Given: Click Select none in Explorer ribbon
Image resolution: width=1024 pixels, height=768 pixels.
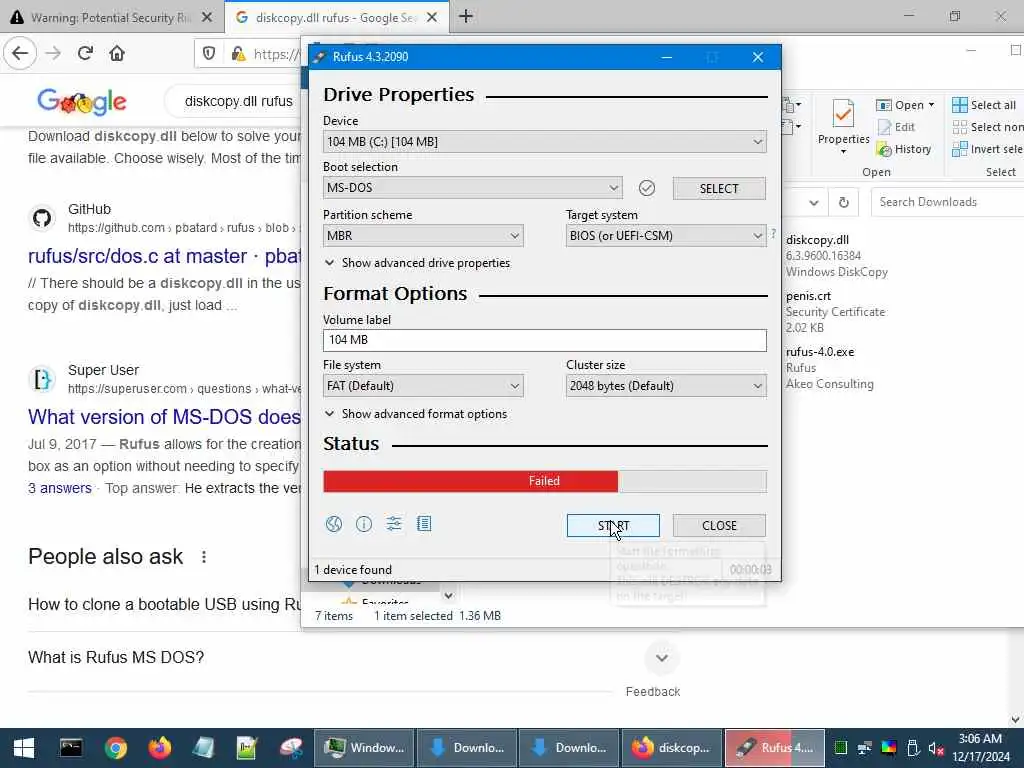Looking at the screenshot, I should pyautogui.click(x=987, y=127).
